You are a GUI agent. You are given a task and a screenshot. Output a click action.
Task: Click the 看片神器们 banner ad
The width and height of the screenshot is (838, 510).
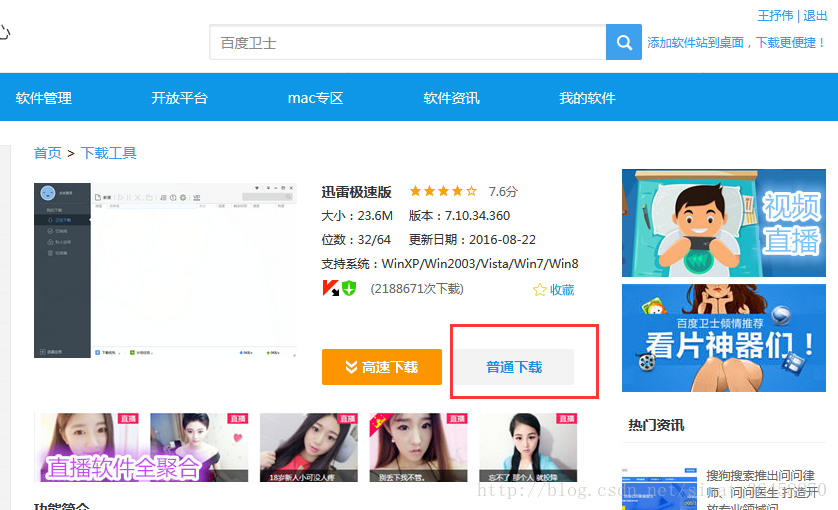click(724, 338)
